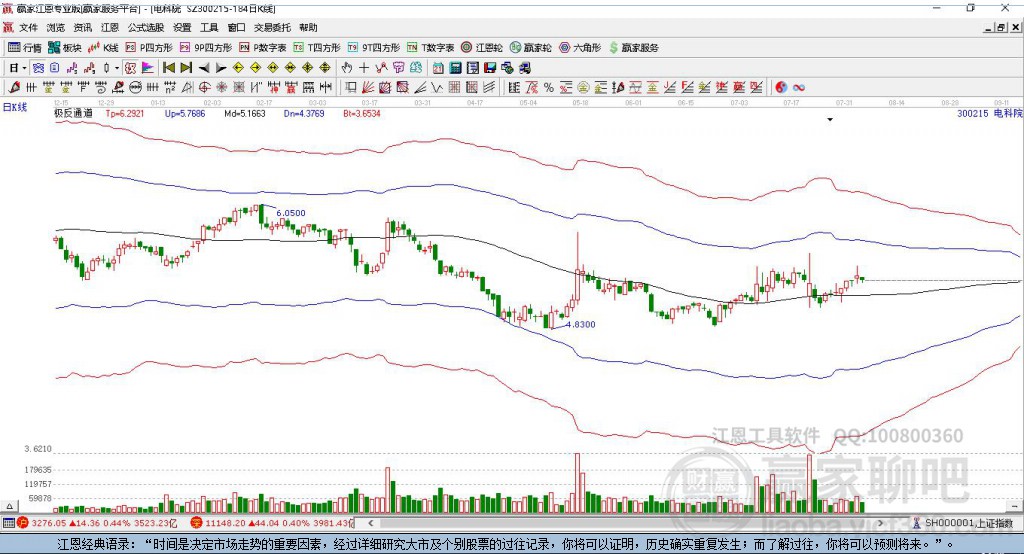Click the 4.8300 low price marker
The width and height of the screenshot is (1024, 554).
click(x=581, y=324)
